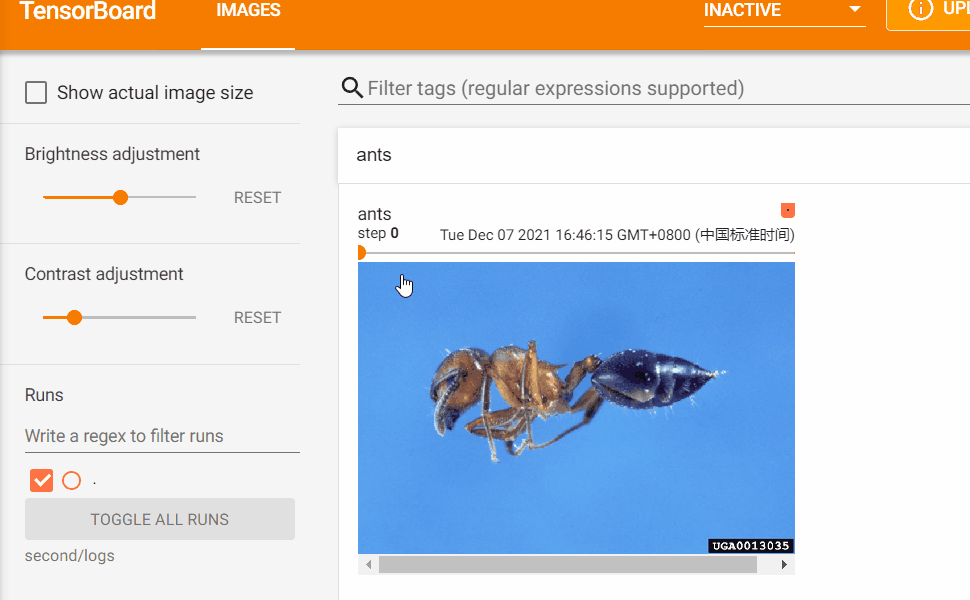970x600 pixels.
Task: Click the Brightness adjustment slider handle
Action: tap(121, 197)
